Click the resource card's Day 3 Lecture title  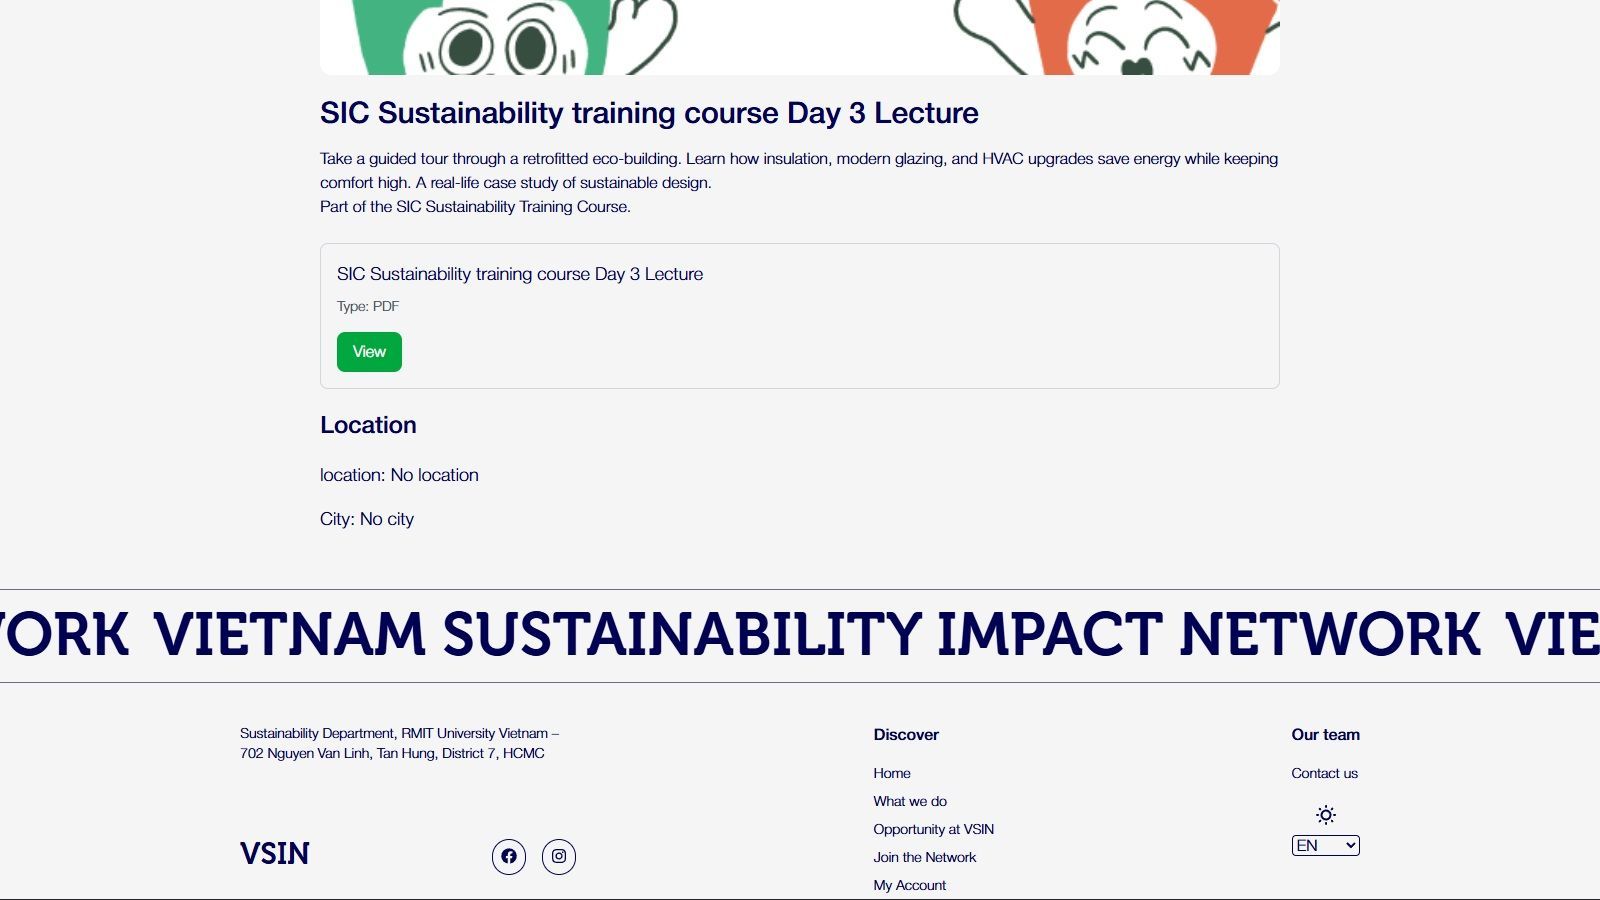pyautogui.click(x=520, y=274)
